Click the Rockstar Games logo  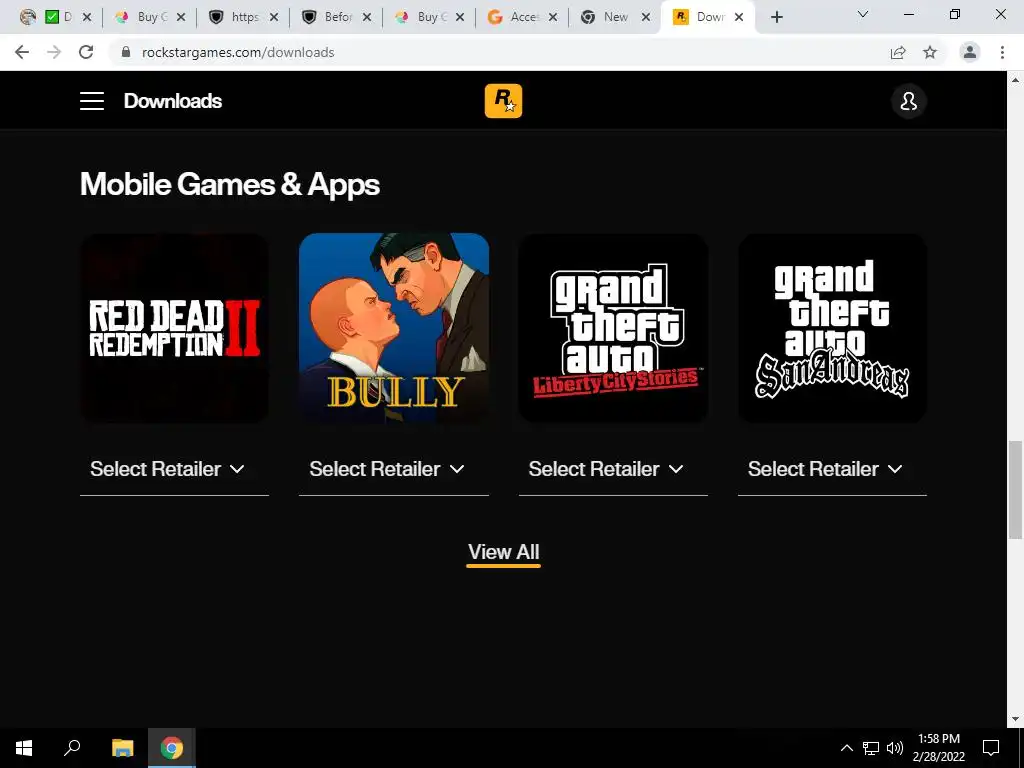[x=503, y=101]
